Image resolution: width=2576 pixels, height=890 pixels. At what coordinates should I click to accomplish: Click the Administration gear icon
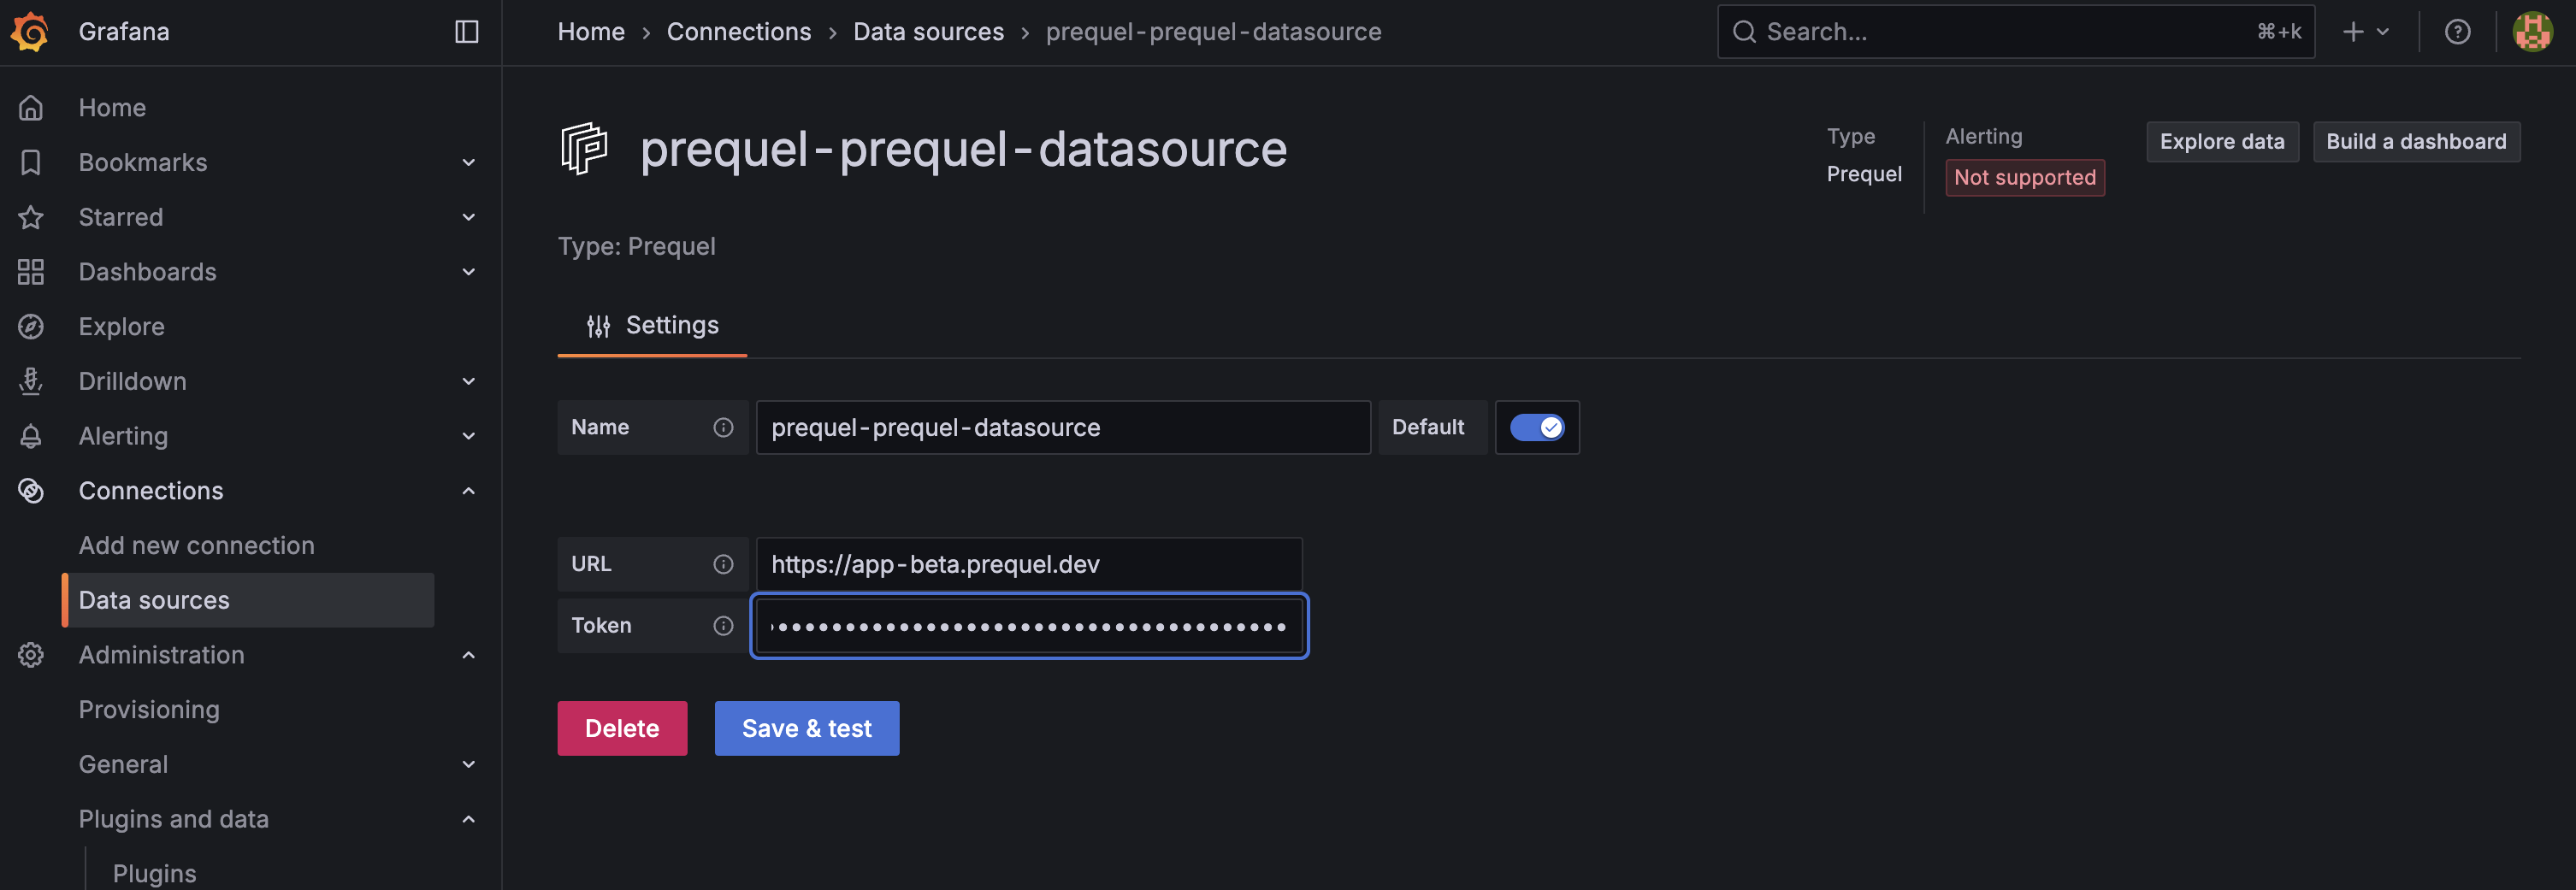tap(31, 655)
